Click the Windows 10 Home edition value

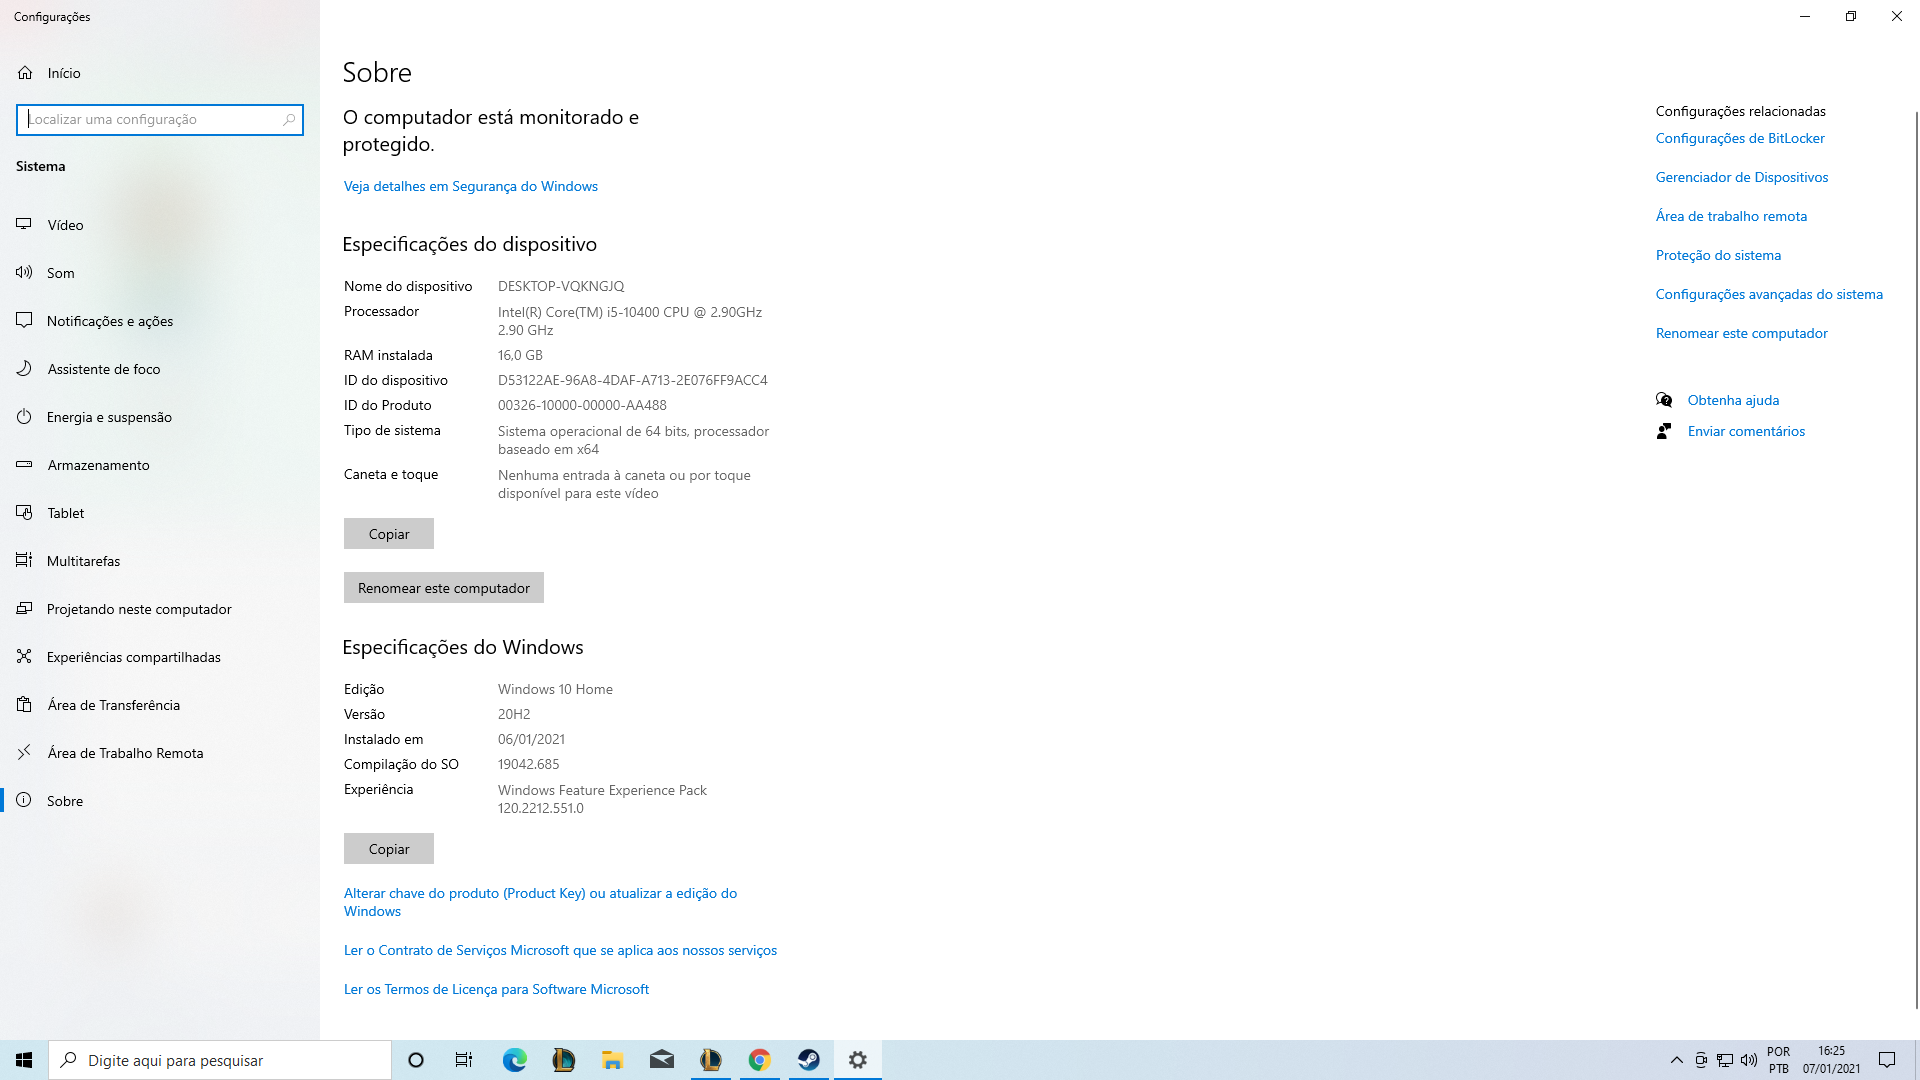(x=555, y=690)
